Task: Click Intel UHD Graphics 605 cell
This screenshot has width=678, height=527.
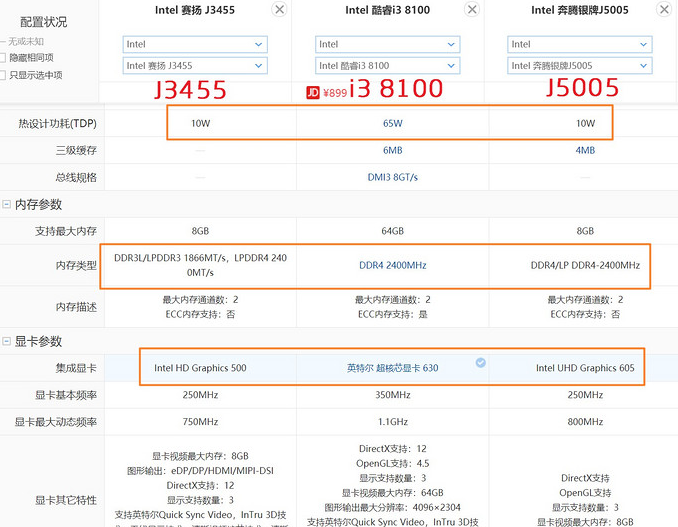Action: (x=585, y=368)
